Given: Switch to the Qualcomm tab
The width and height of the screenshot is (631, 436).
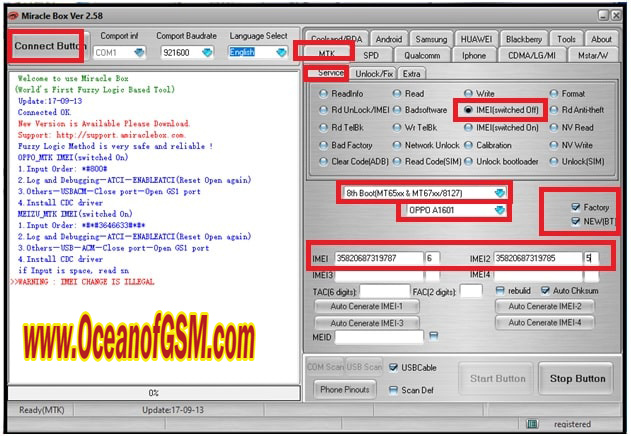Looking at the screenshot, I should point(422,55).
